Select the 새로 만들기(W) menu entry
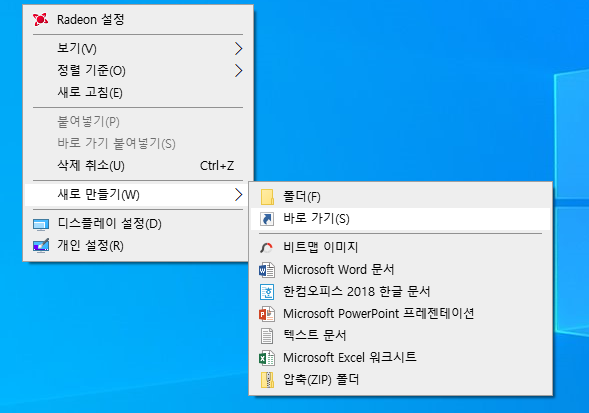Viewport: 589px width, 413px height. [138, 195]
